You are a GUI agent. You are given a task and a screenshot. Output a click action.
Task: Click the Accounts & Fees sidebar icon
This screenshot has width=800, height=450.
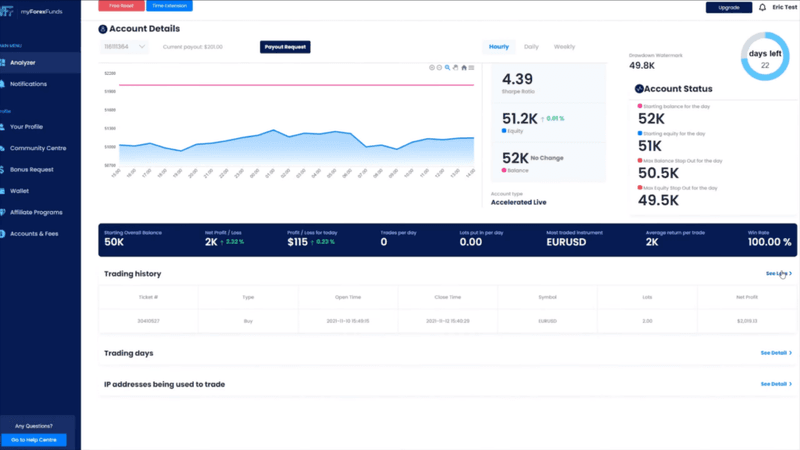pos(3,234)
